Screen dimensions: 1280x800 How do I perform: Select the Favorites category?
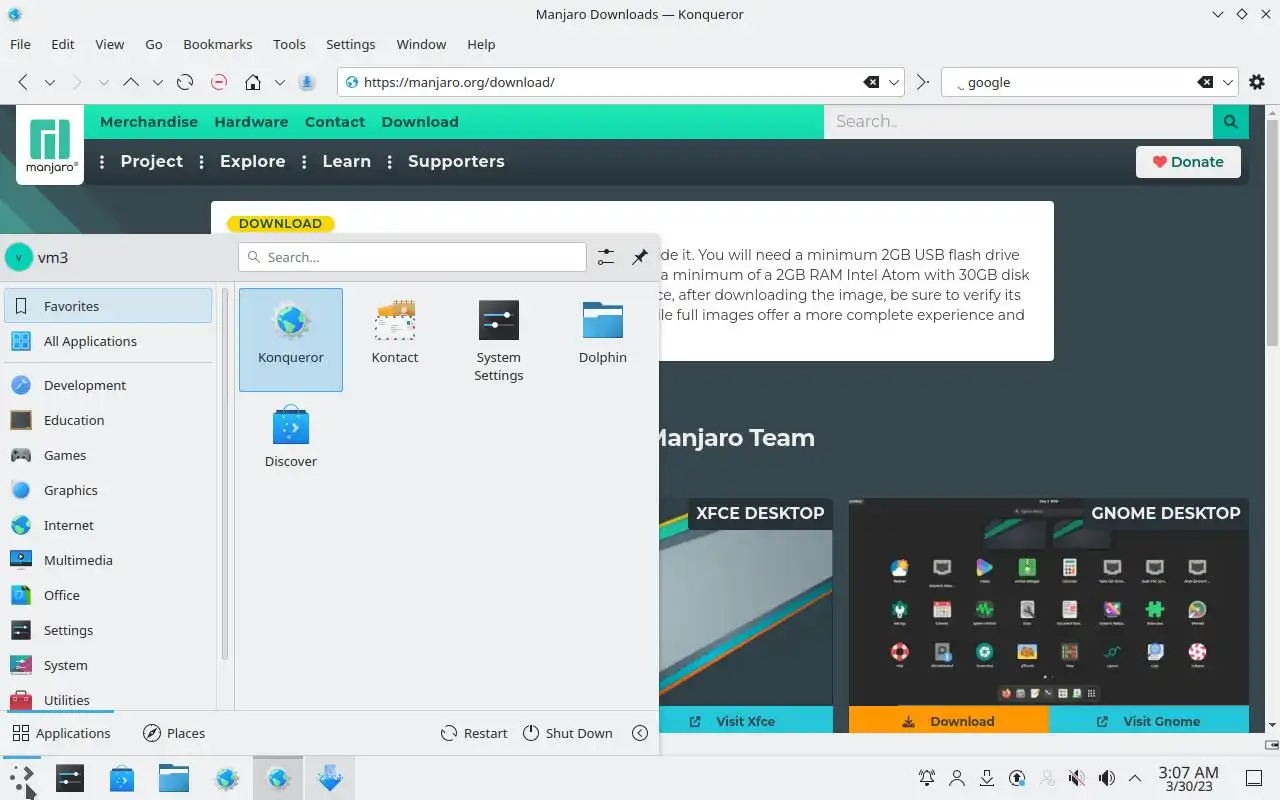pos(108,306)
